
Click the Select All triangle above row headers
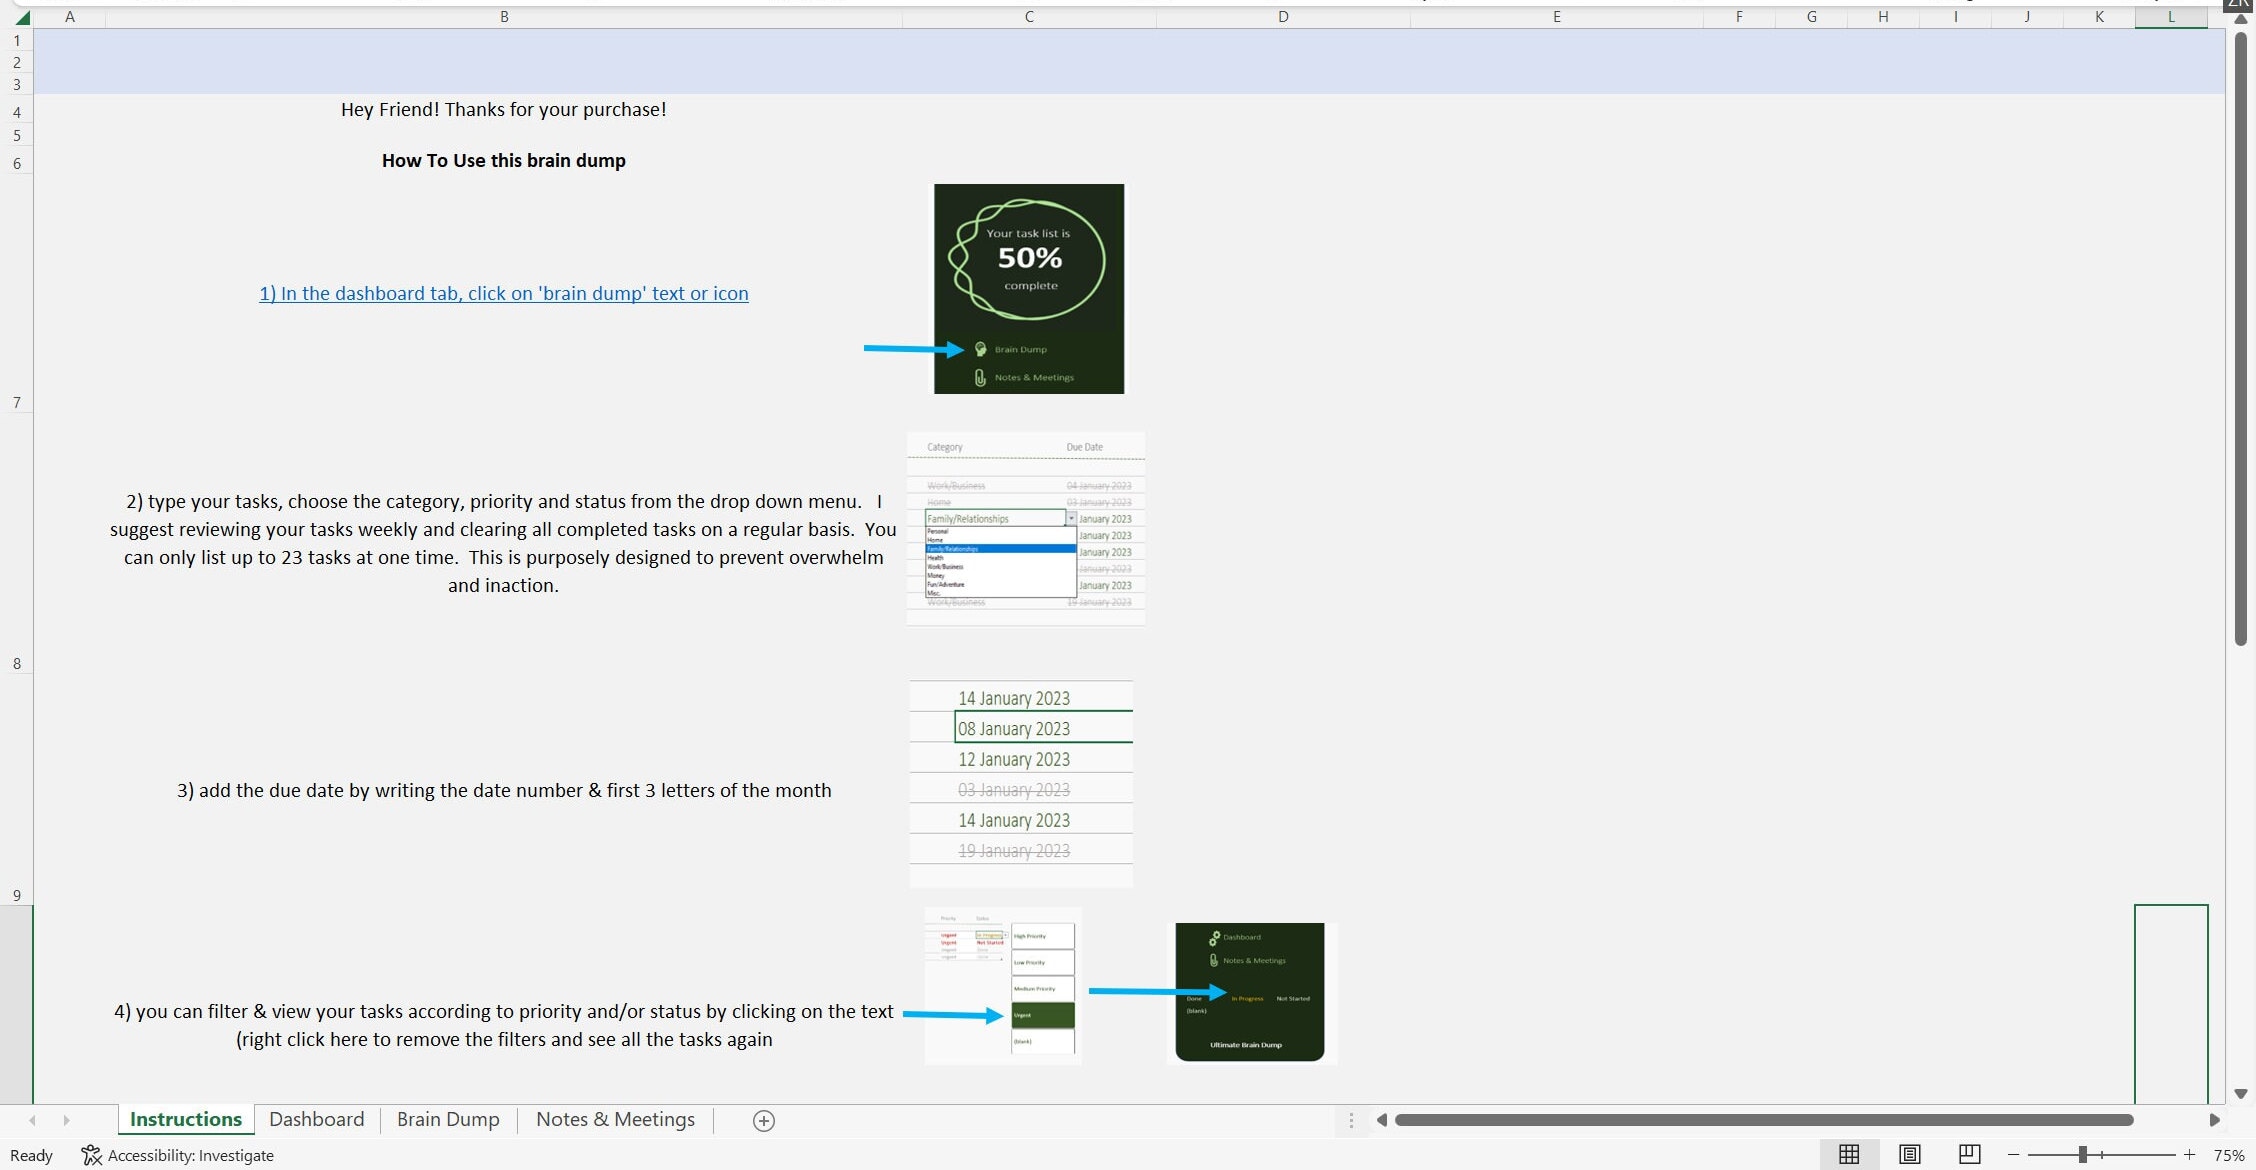click(x=22, y=16)
